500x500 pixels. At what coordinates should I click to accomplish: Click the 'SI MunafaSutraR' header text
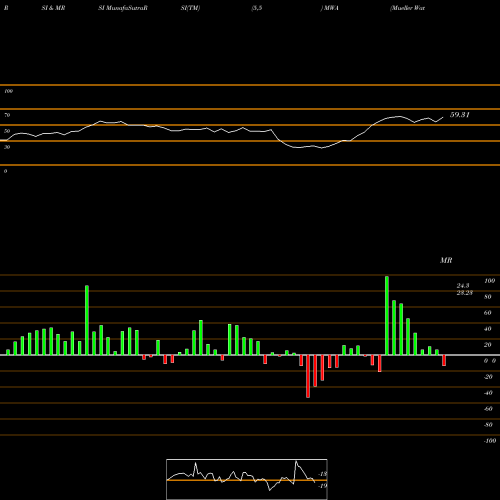coord(123,8)
